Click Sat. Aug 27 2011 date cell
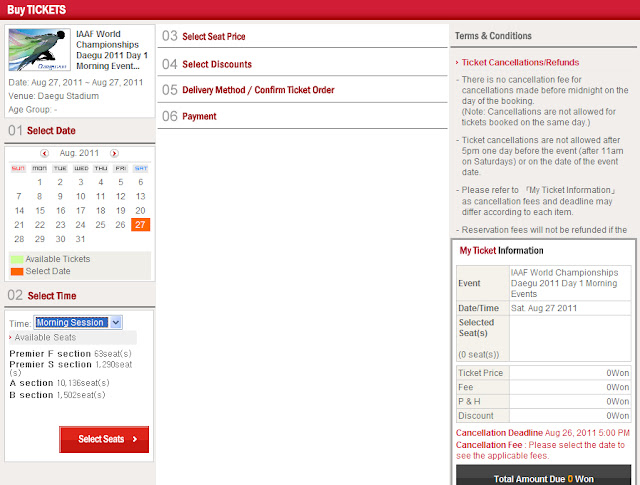640x485 pixels. [x=570, y=308]
